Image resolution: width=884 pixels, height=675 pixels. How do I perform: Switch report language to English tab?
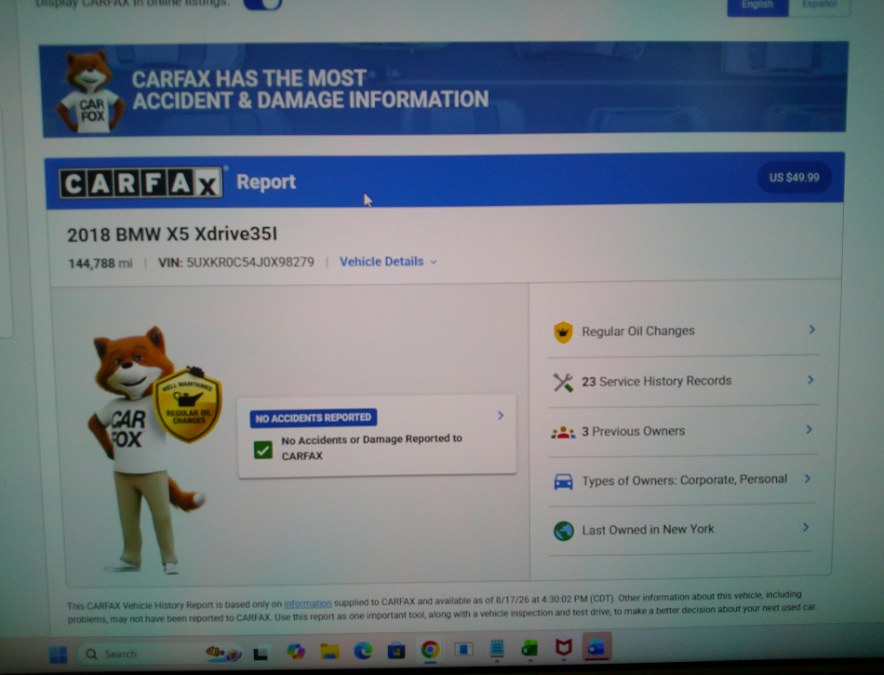757,6
